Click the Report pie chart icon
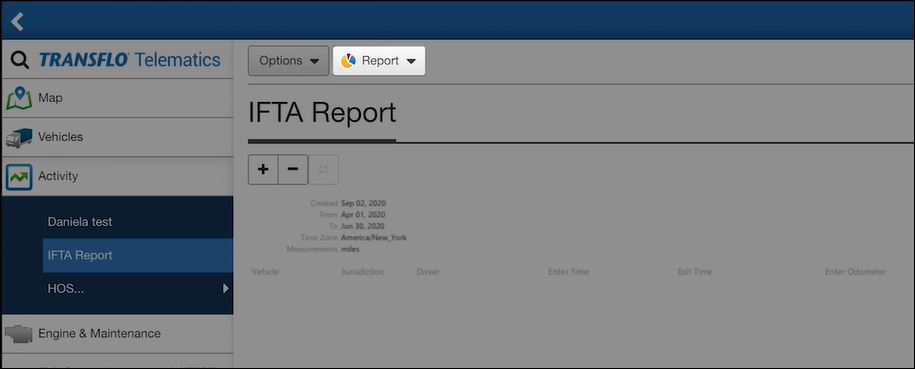Viewport: 915px width, 369px height. click(348, 61)
